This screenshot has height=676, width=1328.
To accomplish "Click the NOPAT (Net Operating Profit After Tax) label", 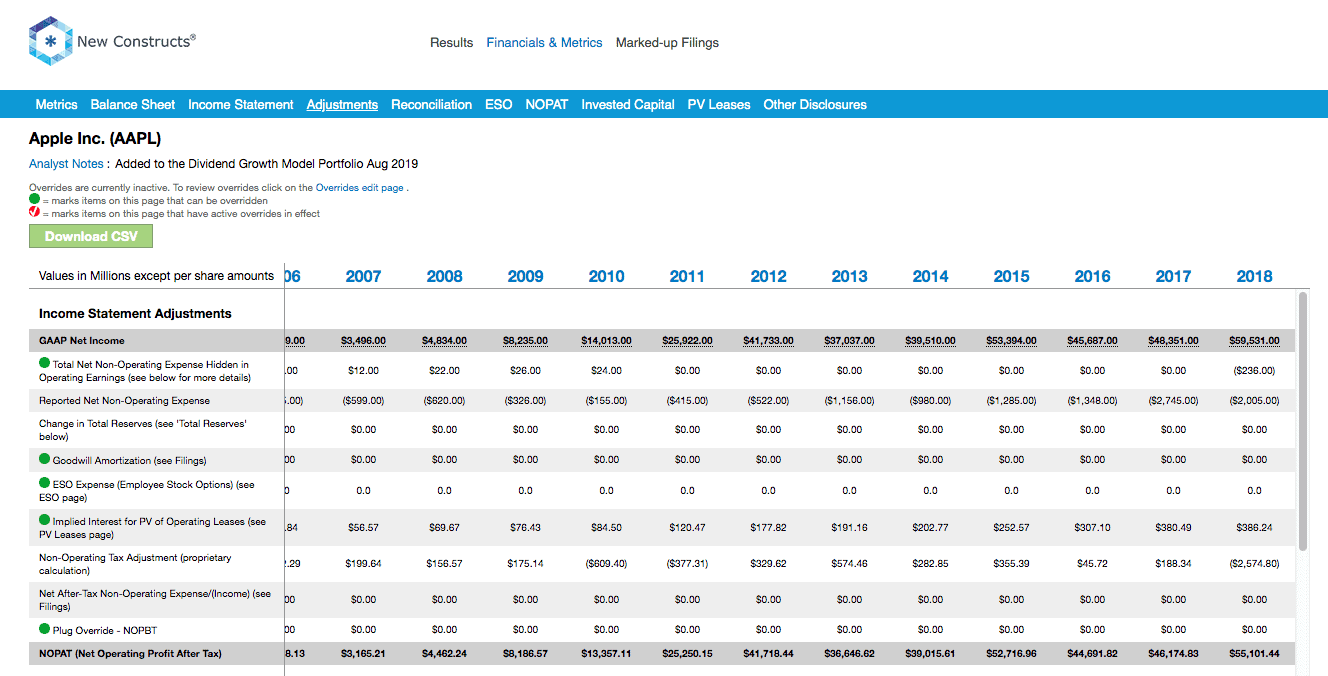I will (x=130, y=654).
